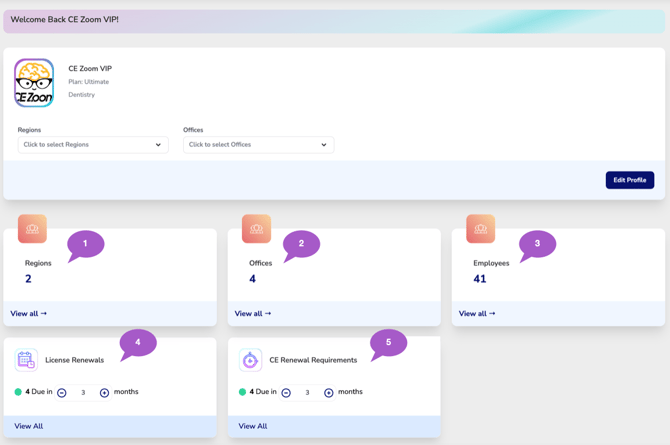
Task: Open the Offices select dropdown
Action: pos(259,145)
